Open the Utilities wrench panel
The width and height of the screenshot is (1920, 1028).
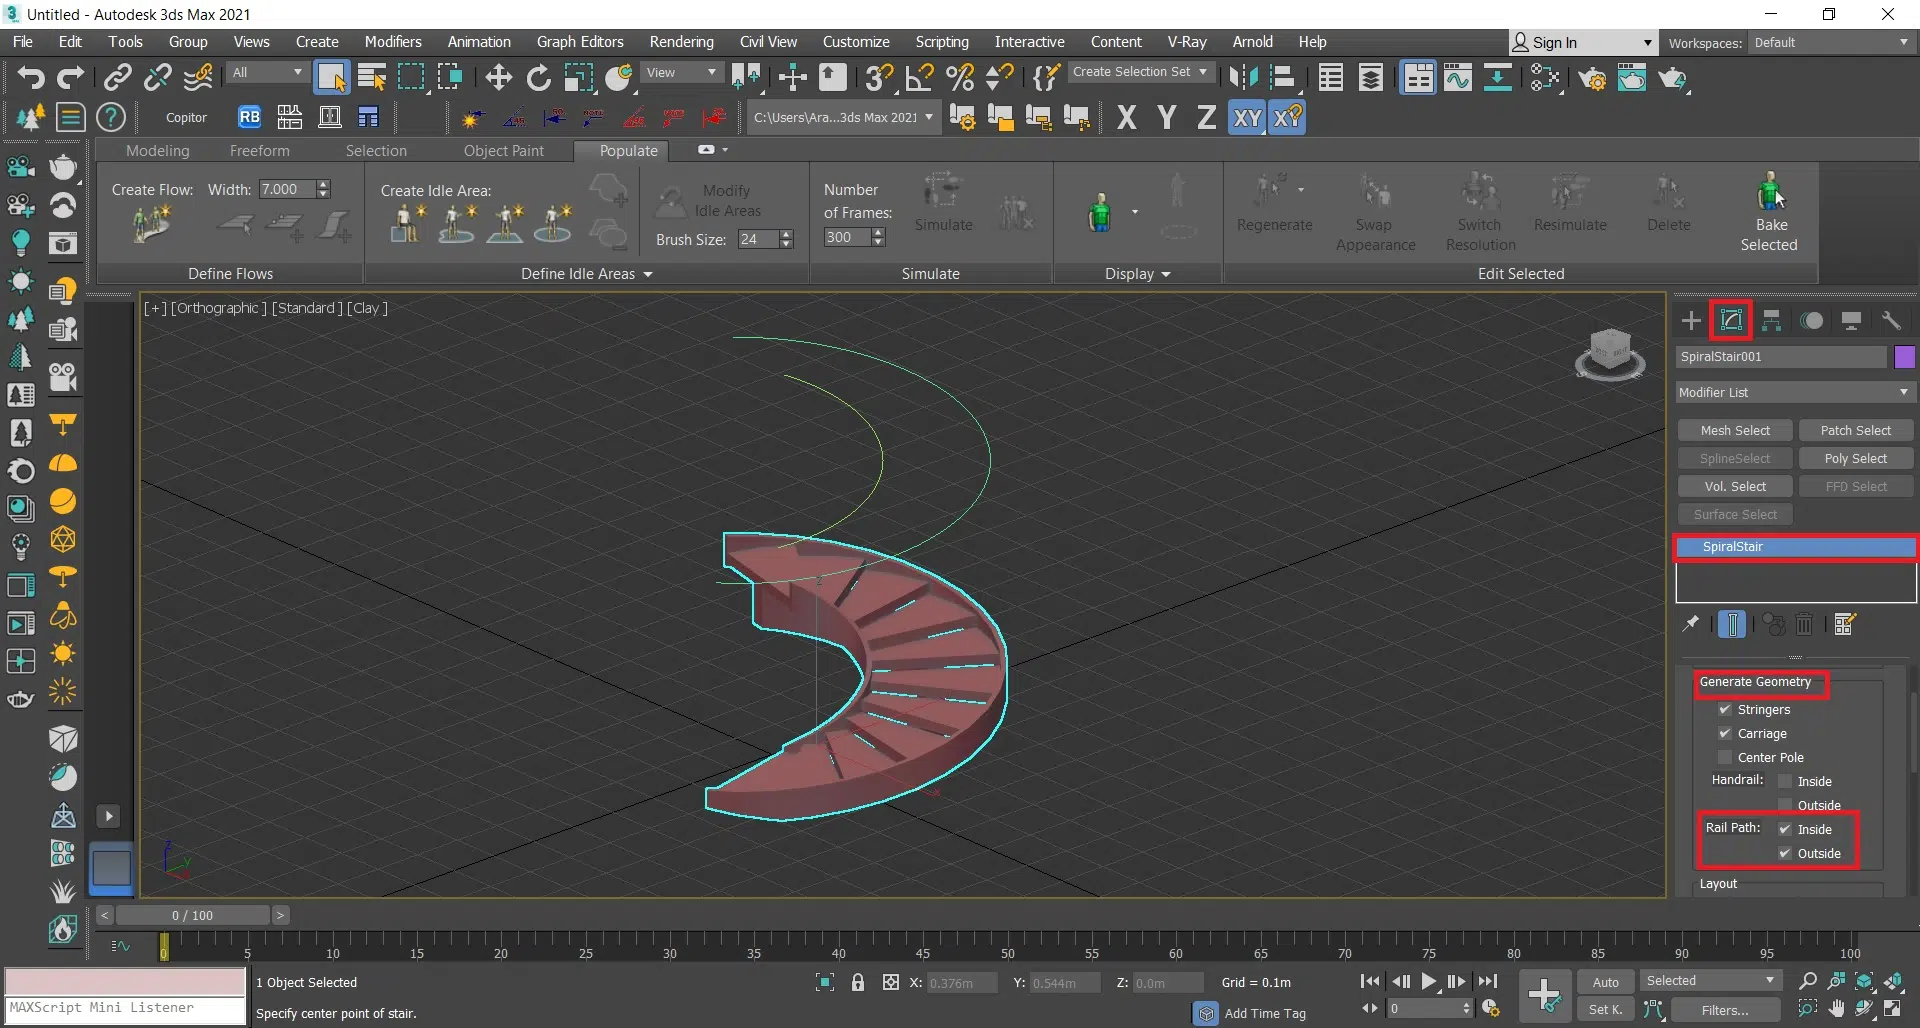click(1890, 321)
